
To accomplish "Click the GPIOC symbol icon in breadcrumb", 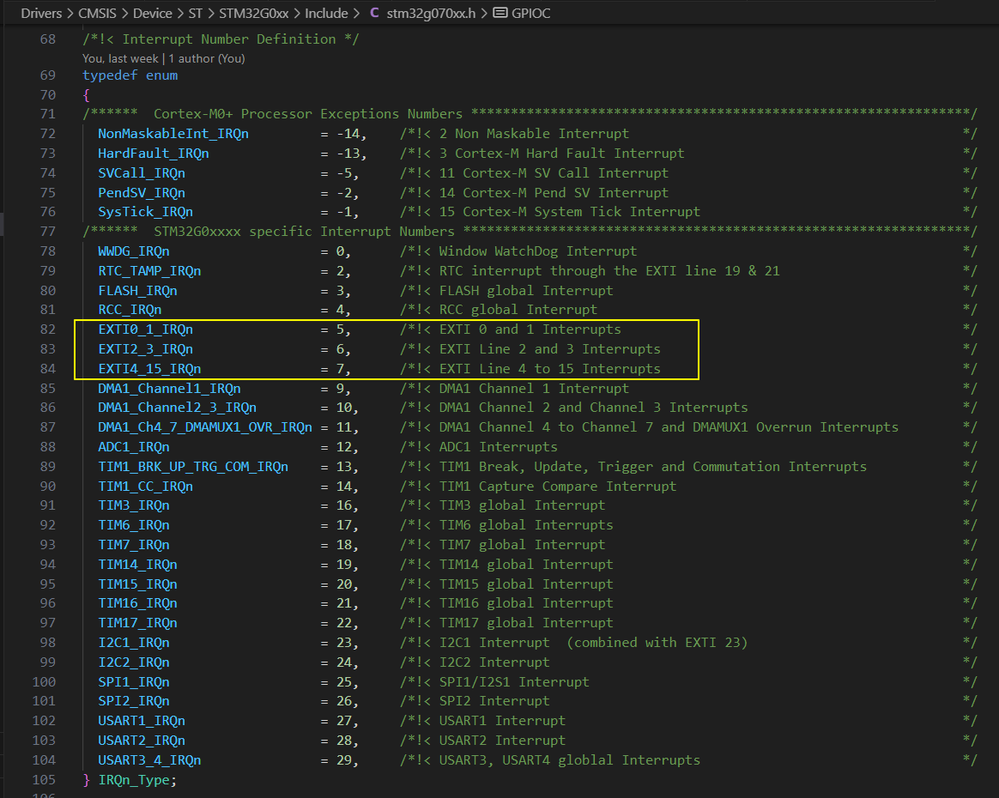I will [x=501, y=14].
